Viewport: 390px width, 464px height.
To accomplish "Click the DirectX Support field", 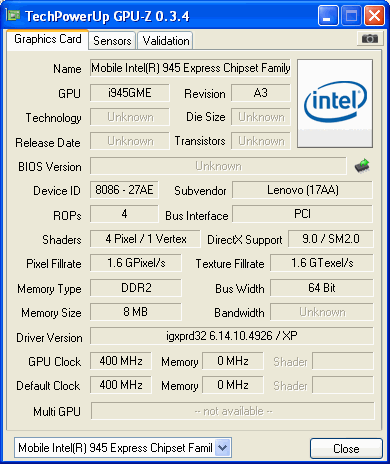I will (x=331, y=239).
